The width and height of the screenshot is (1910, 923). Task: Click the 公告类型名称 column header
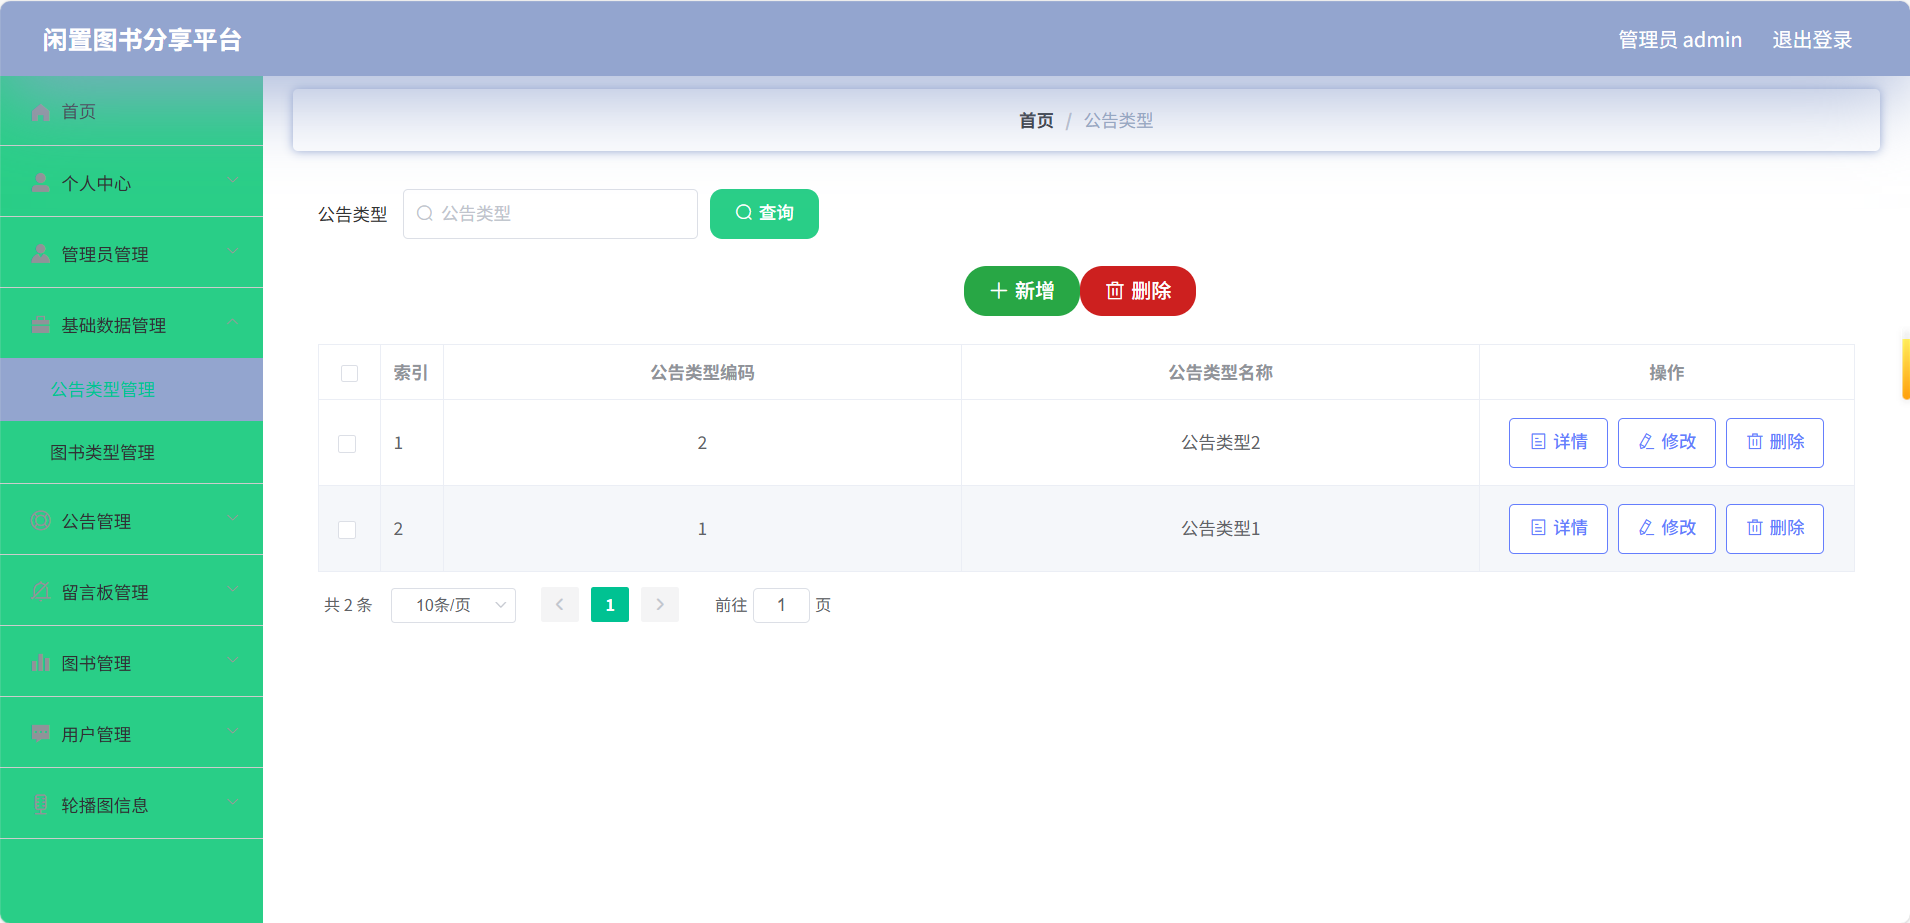point(1220,373)
